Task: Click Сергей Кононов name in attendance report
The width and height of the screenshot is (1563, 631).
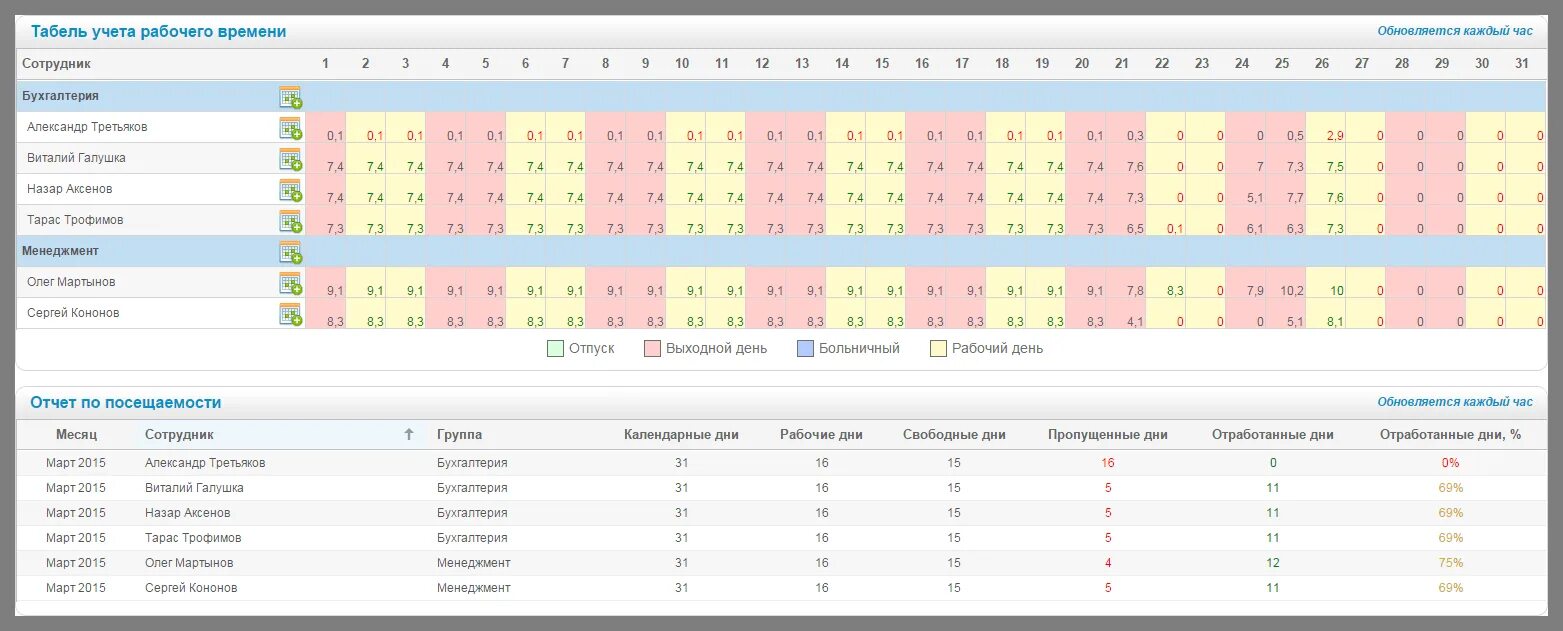Action: click(191, 588)
